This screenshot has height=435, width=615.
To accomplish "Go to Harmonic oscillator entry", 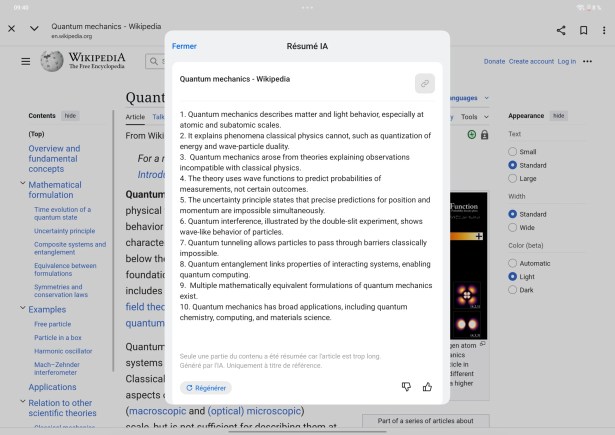I will click(63, 351).
